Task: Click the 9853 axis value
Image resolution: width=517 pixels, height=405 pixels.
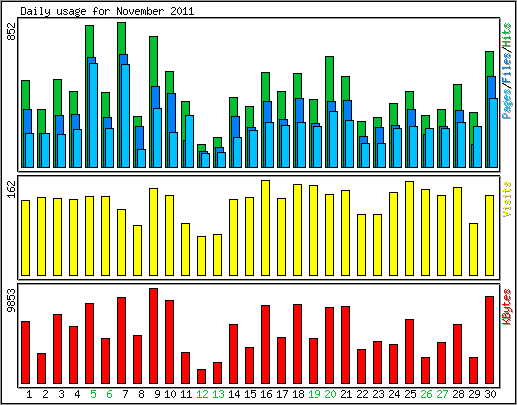Action: (x=12, y=300)
